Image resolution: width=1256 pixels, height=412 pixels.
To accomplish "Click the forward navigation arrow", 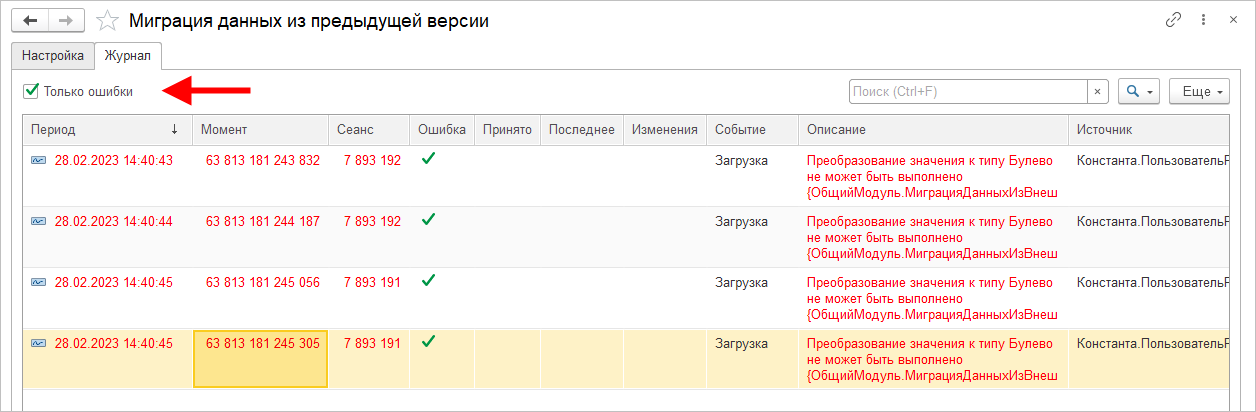I will point(66,21).
